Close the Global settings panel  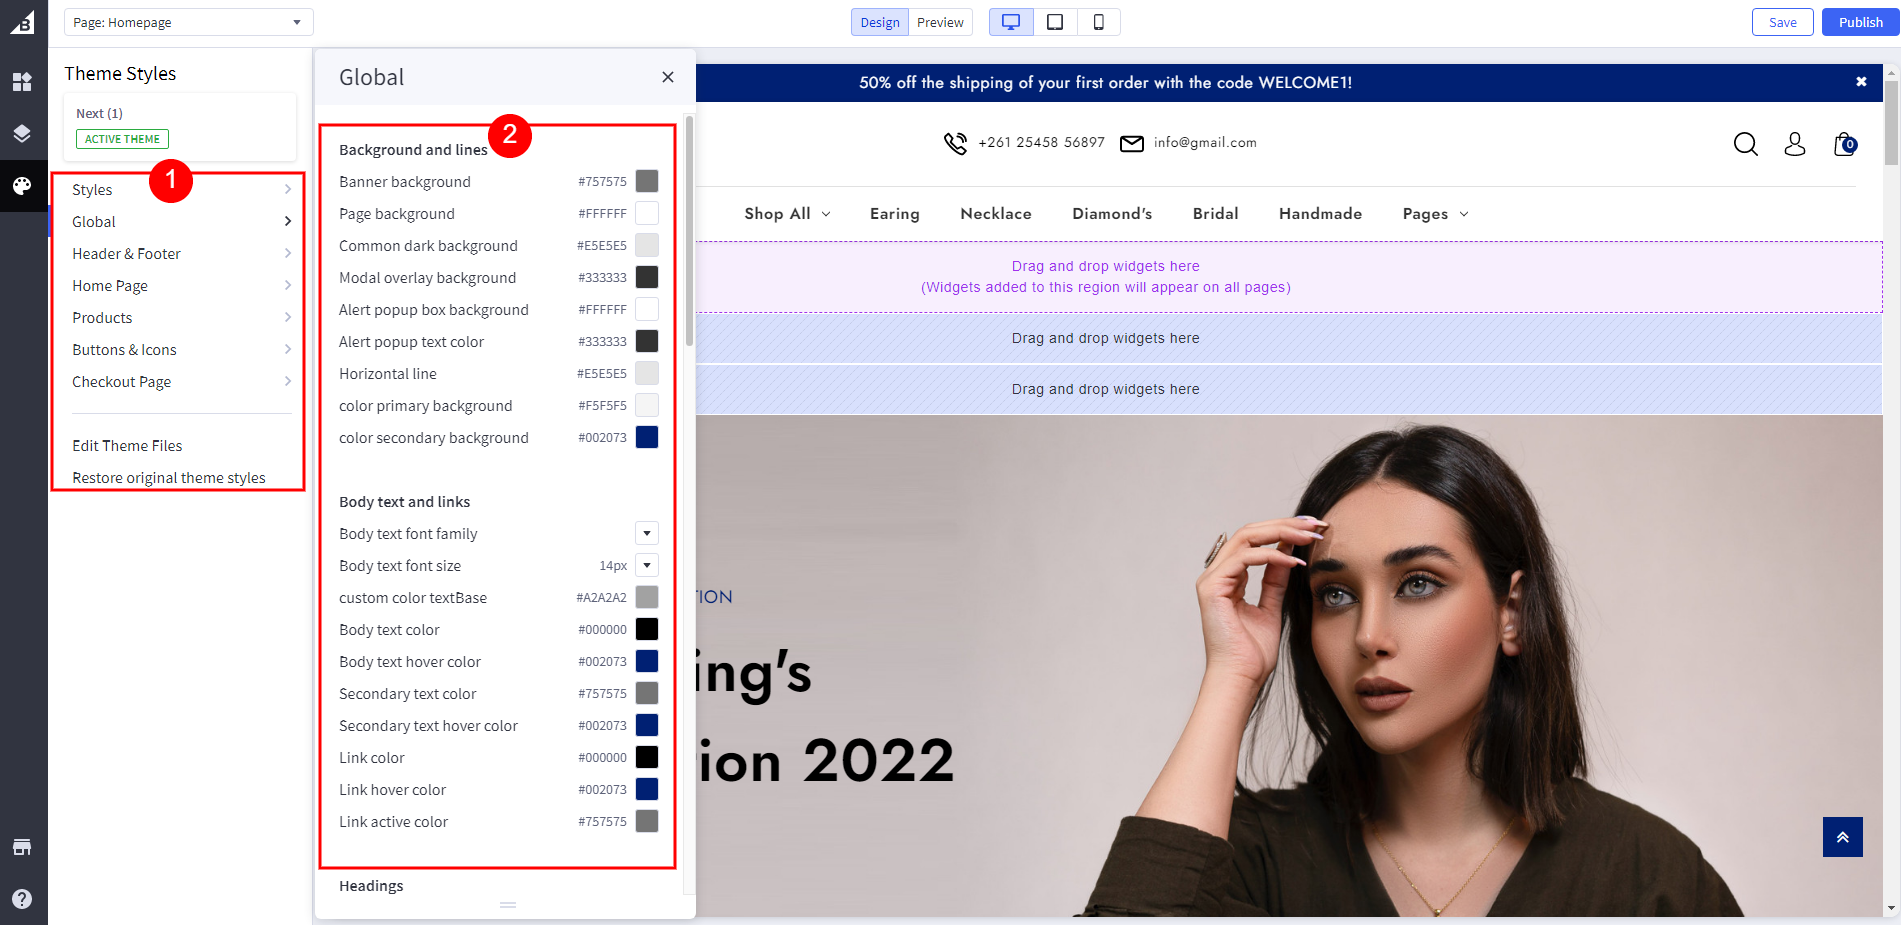[668, 77]
